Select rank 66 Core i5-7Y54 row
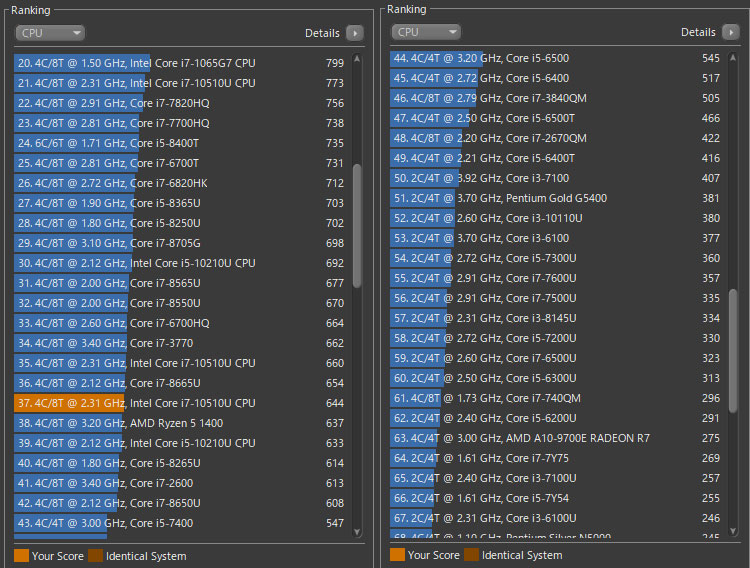Viewport: 750px width, 568px height. pyautogui.click(x=557, y=499)
